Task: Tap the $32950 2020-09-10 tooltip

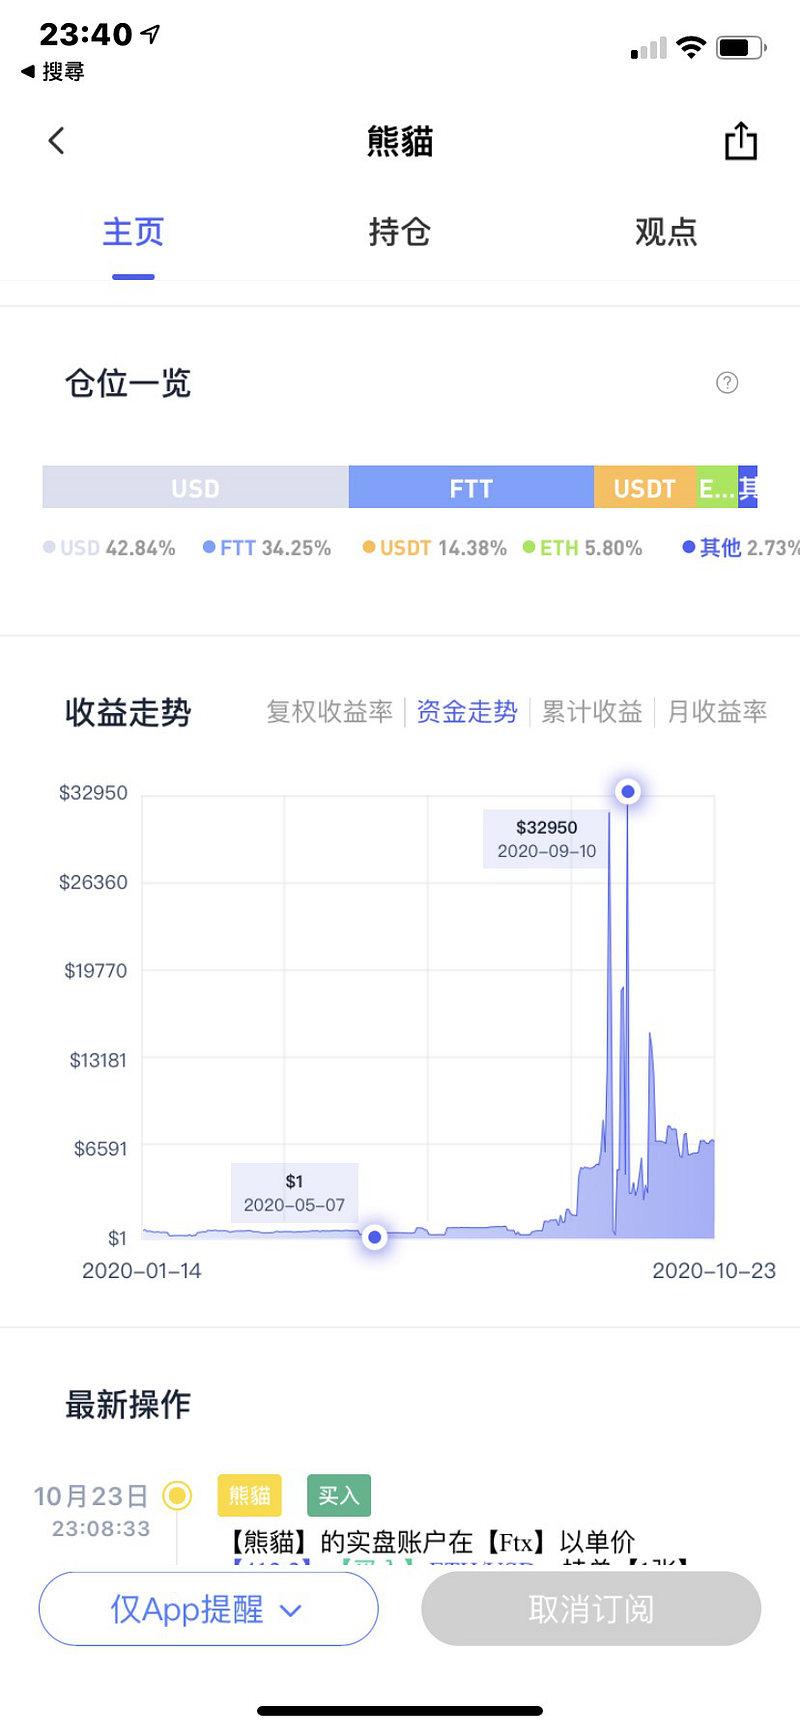Action: [546, 839]
